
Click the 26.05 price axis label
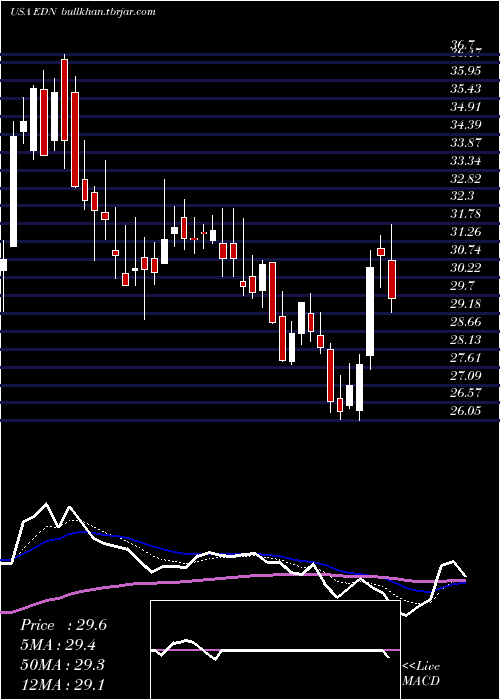(466, 411)
